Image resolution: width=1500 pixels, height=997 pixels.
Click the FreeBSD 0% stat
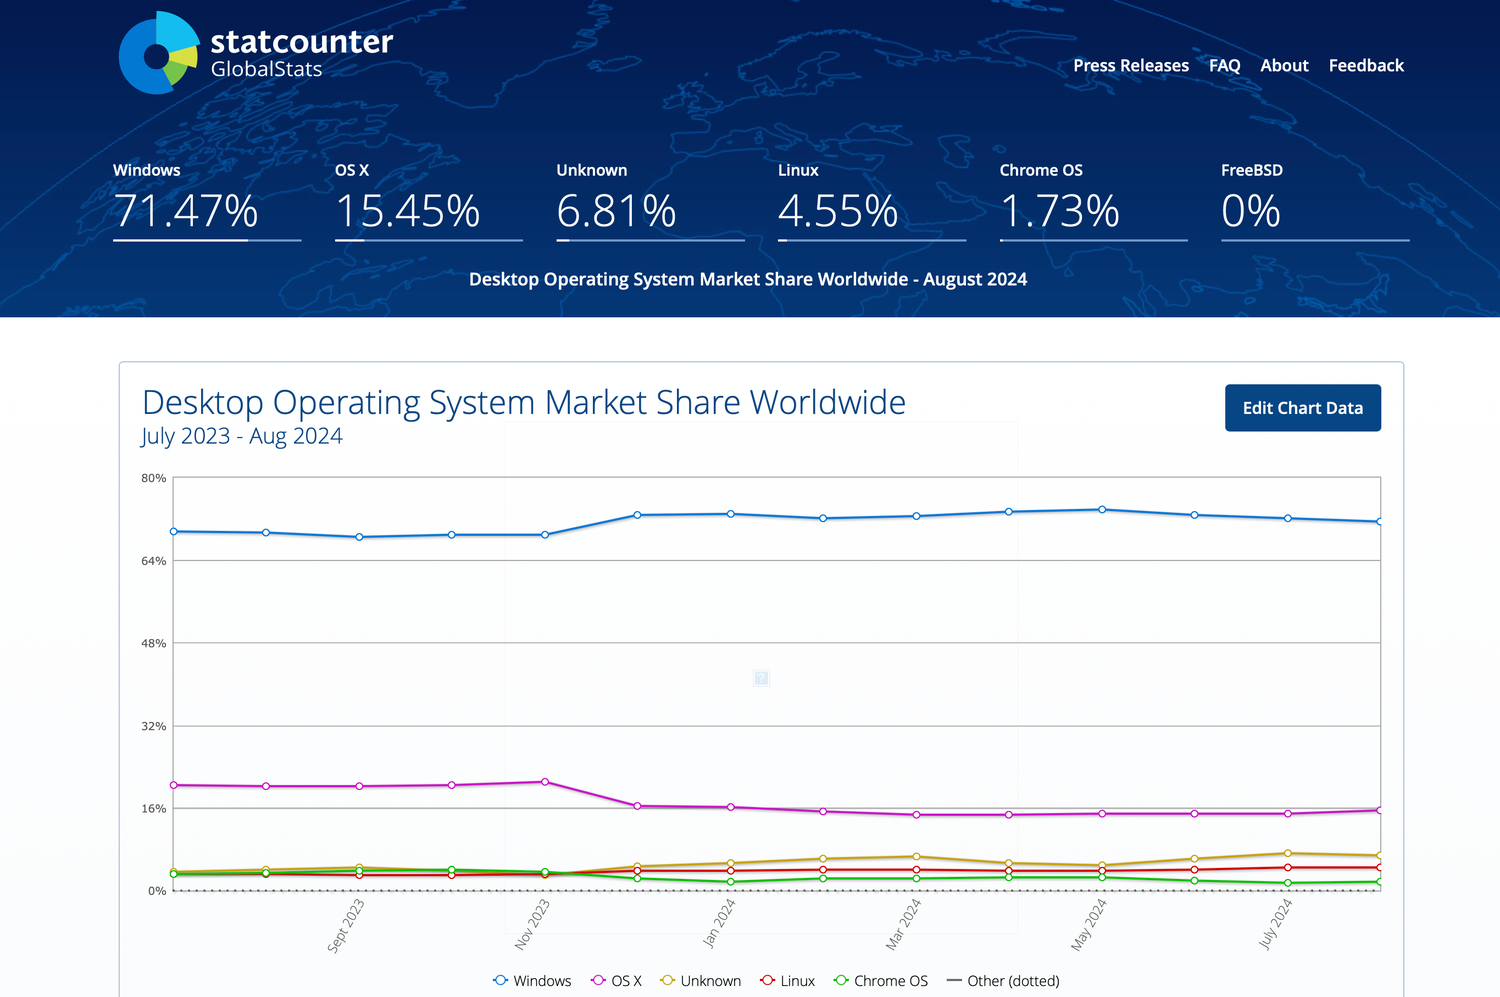click(x=1251, y=211)
